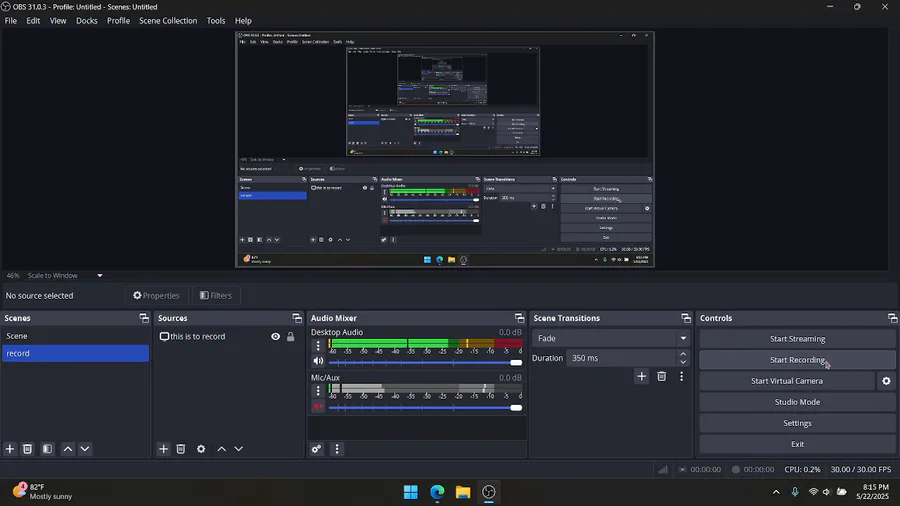Add a new source with plus icon

(x=164, y=449)
